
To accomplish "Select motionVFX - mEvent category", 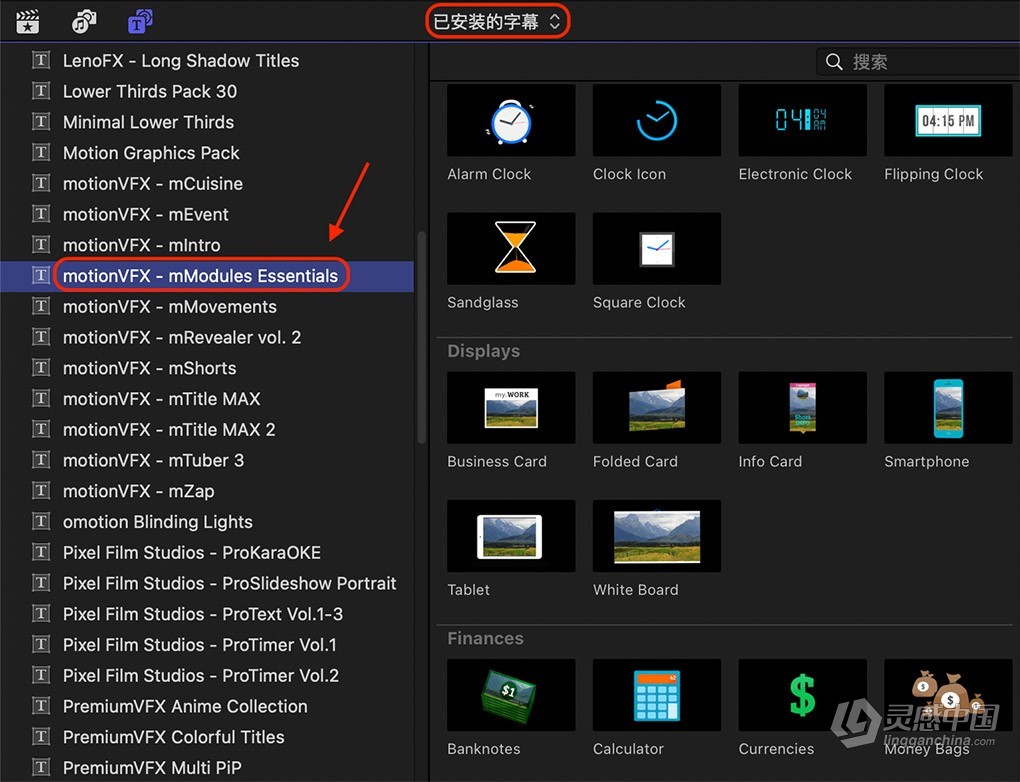I will [x=207, y=214].
